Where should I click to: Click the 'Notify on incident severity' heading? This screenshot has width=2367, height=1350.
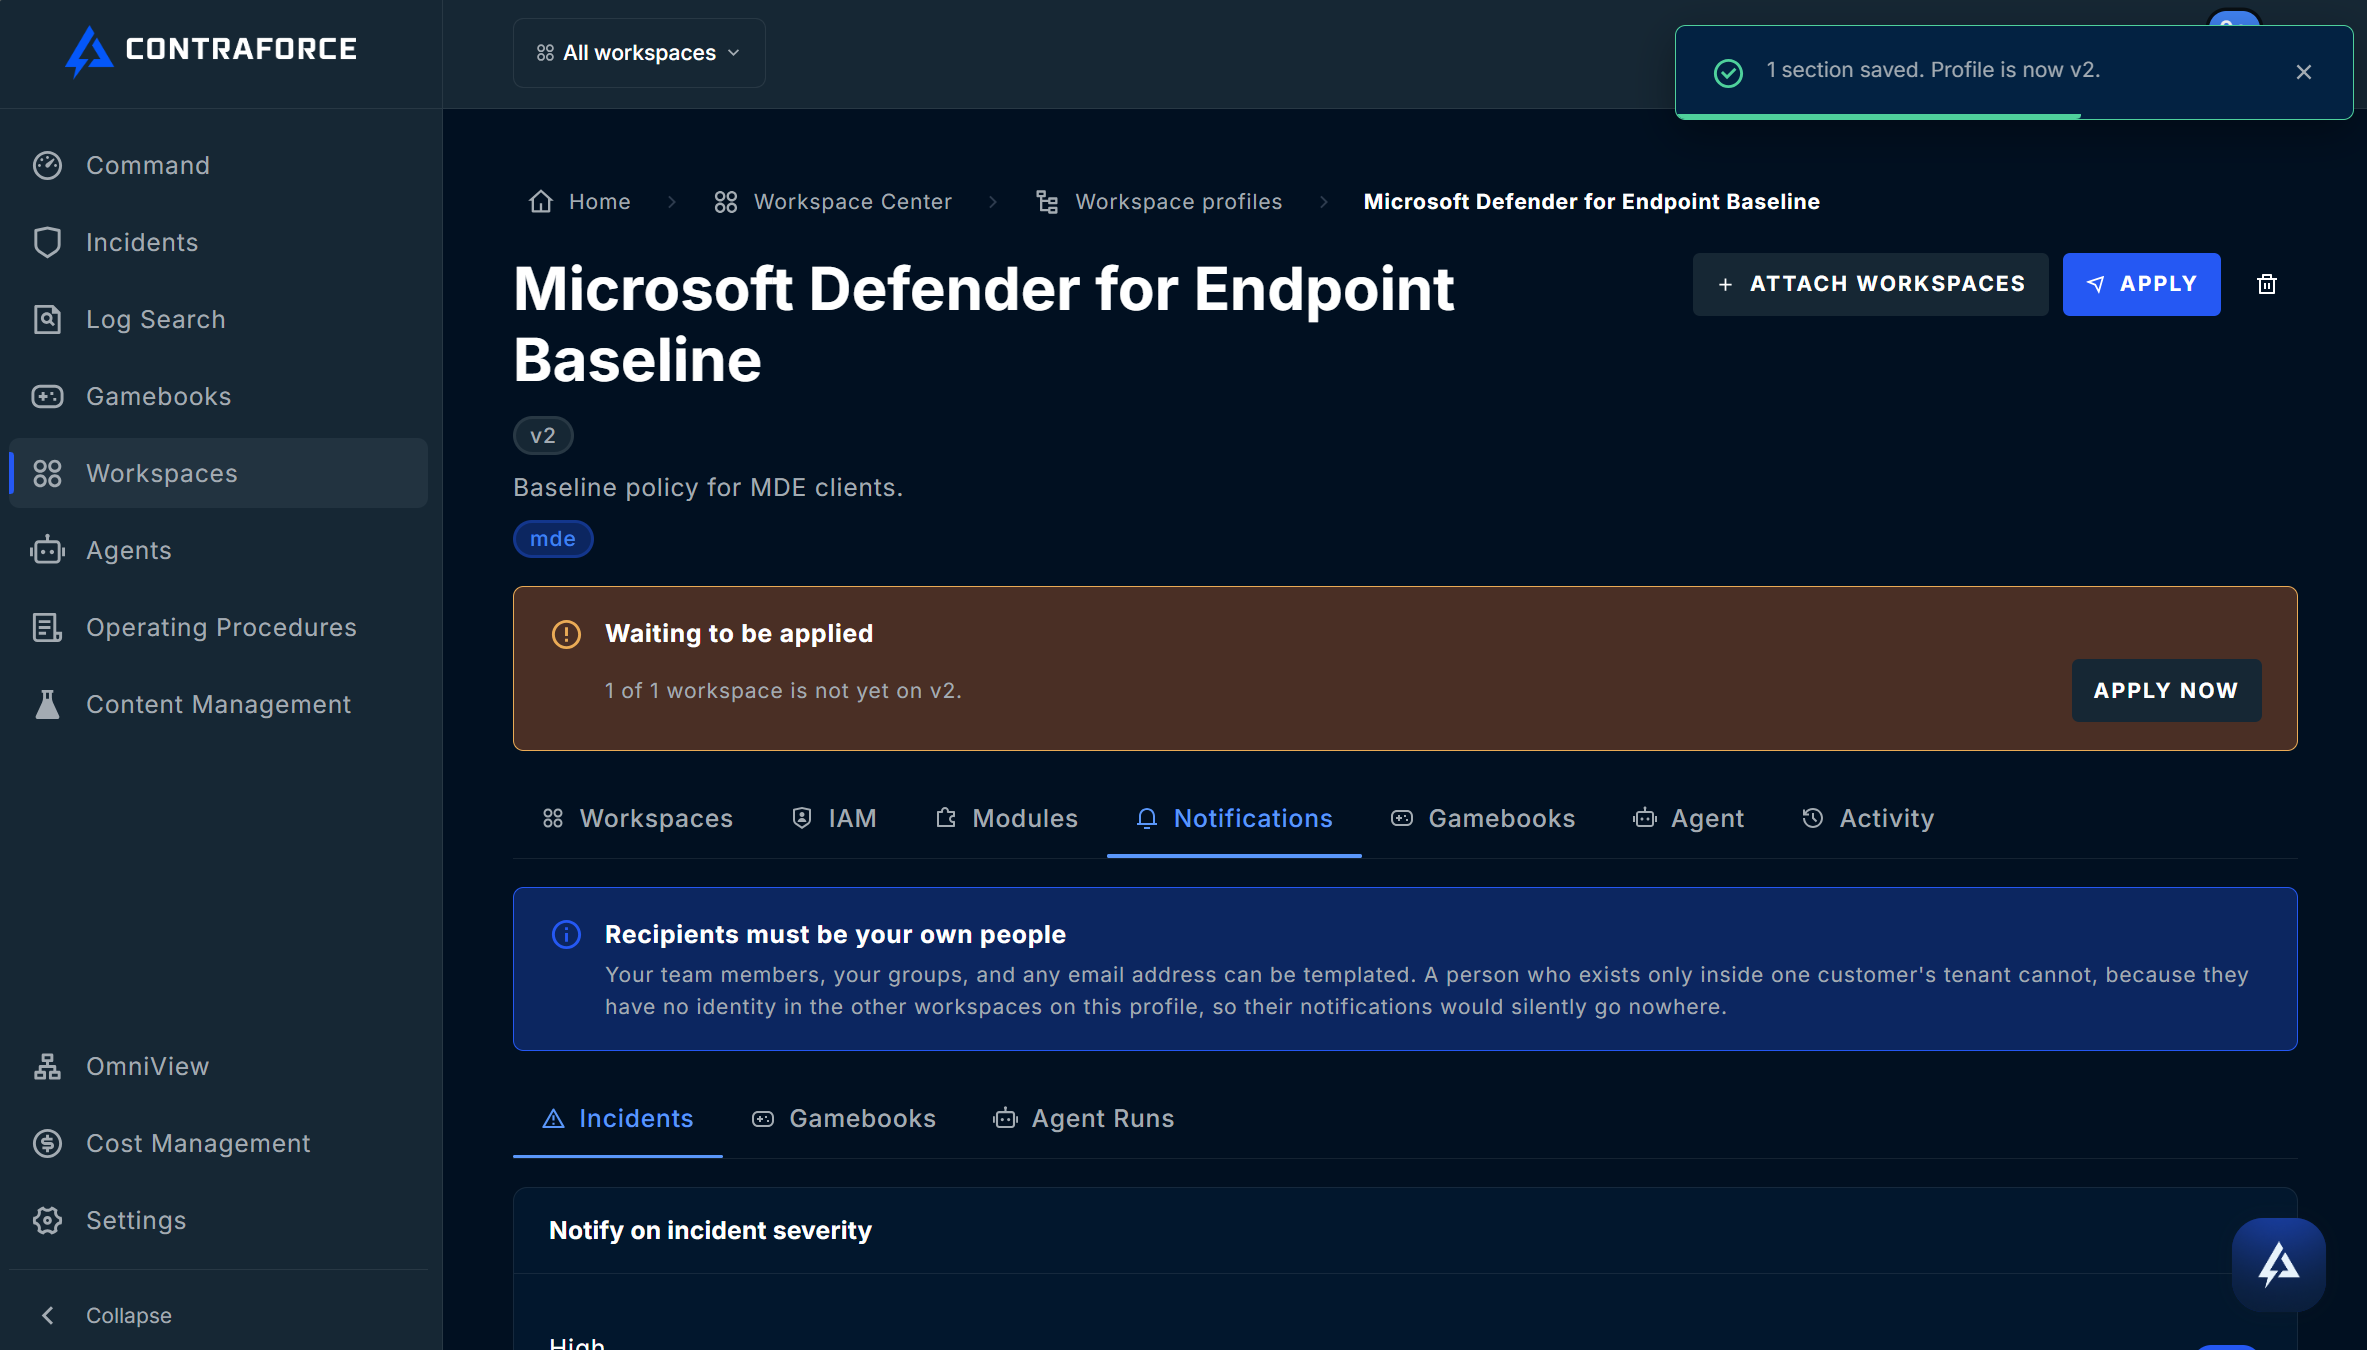pos(710,1230)
